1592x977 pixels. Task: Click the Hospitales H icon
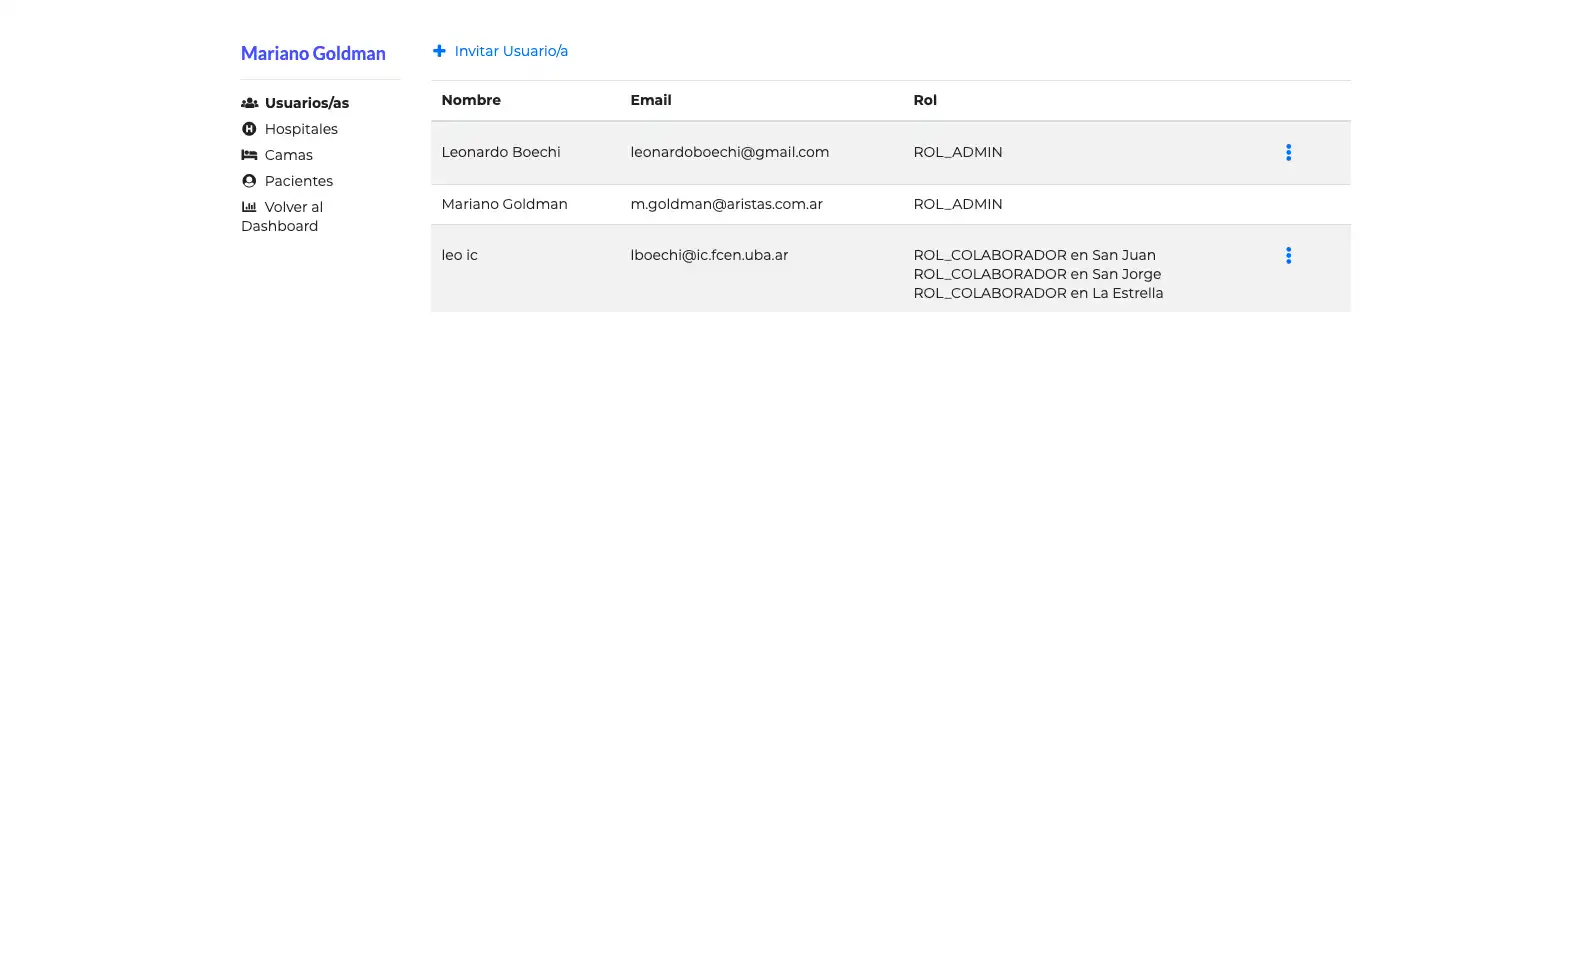249,129
